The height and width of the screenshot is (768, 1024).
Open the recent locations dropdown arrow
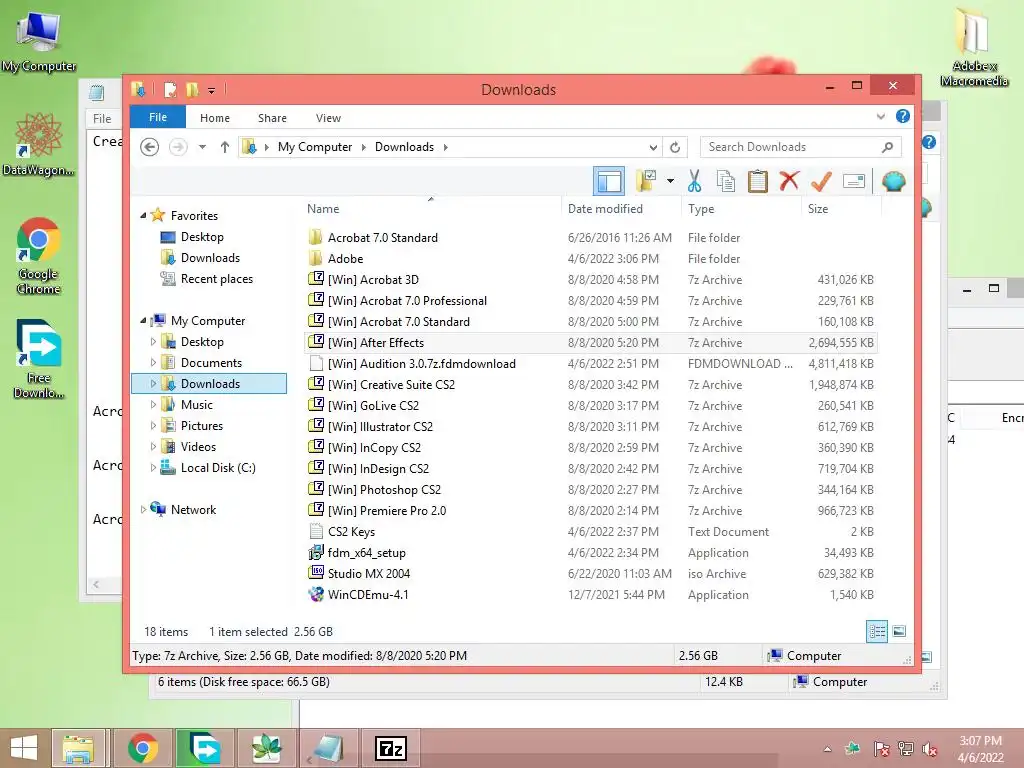[202, 147]
